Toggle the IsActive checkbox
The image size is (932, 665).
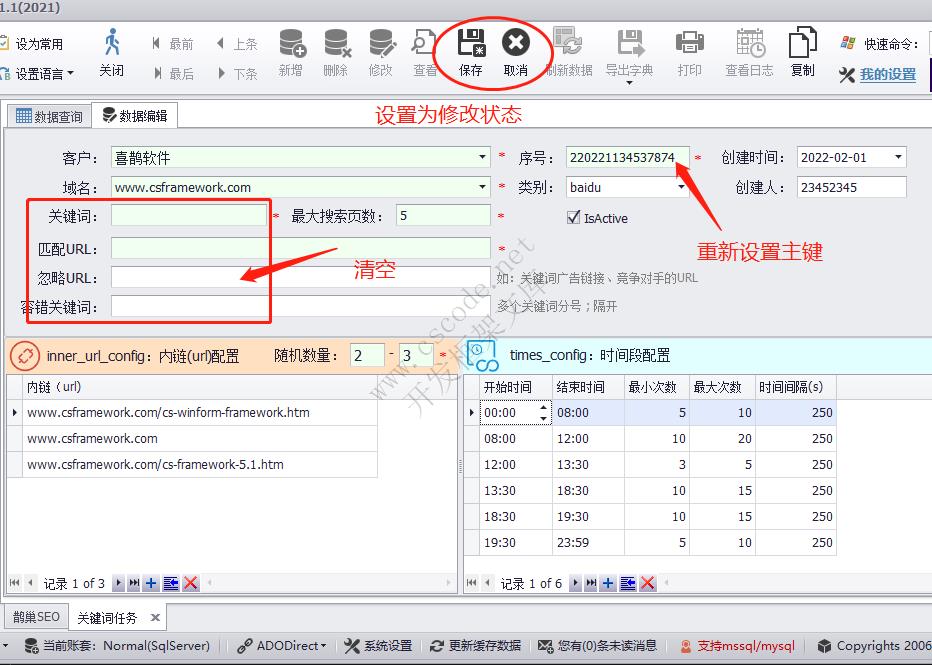[573, 217]
